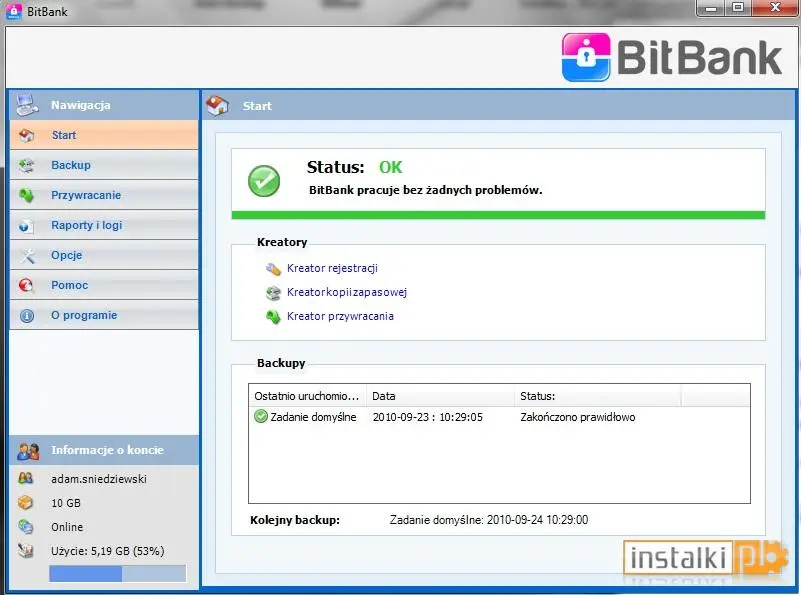The height and width of the screenshot is (595, 801).
Task: Click the OK status text
Action: 390,167
